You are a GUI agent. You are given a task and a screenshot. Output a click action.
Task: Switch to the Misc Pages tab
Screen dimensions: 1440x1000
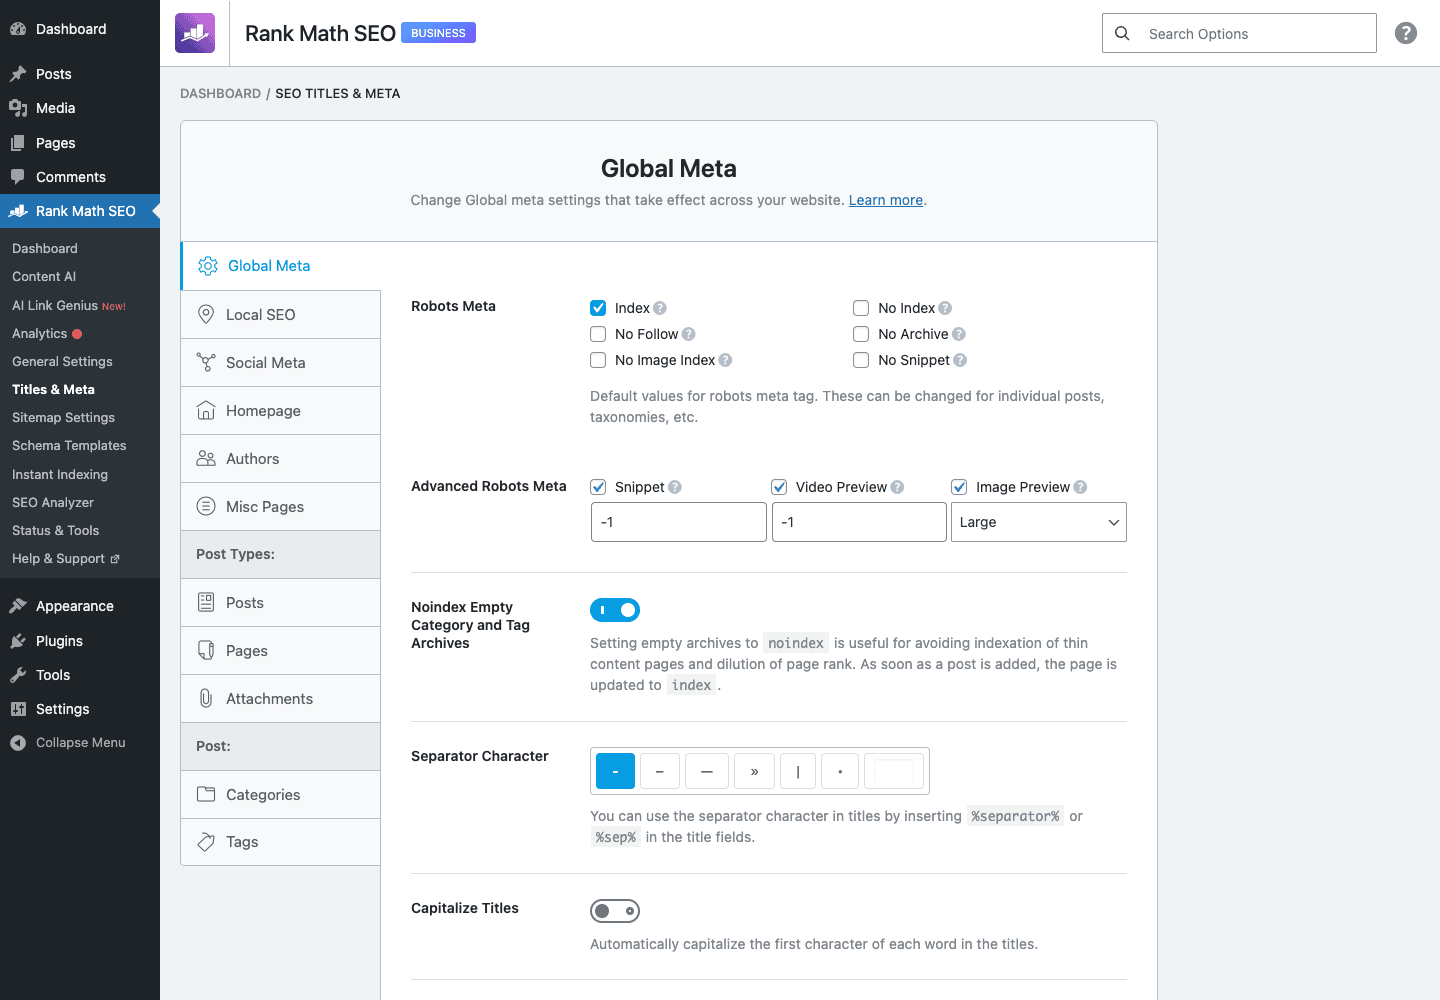pyautogui.click(x=281, y=506)
